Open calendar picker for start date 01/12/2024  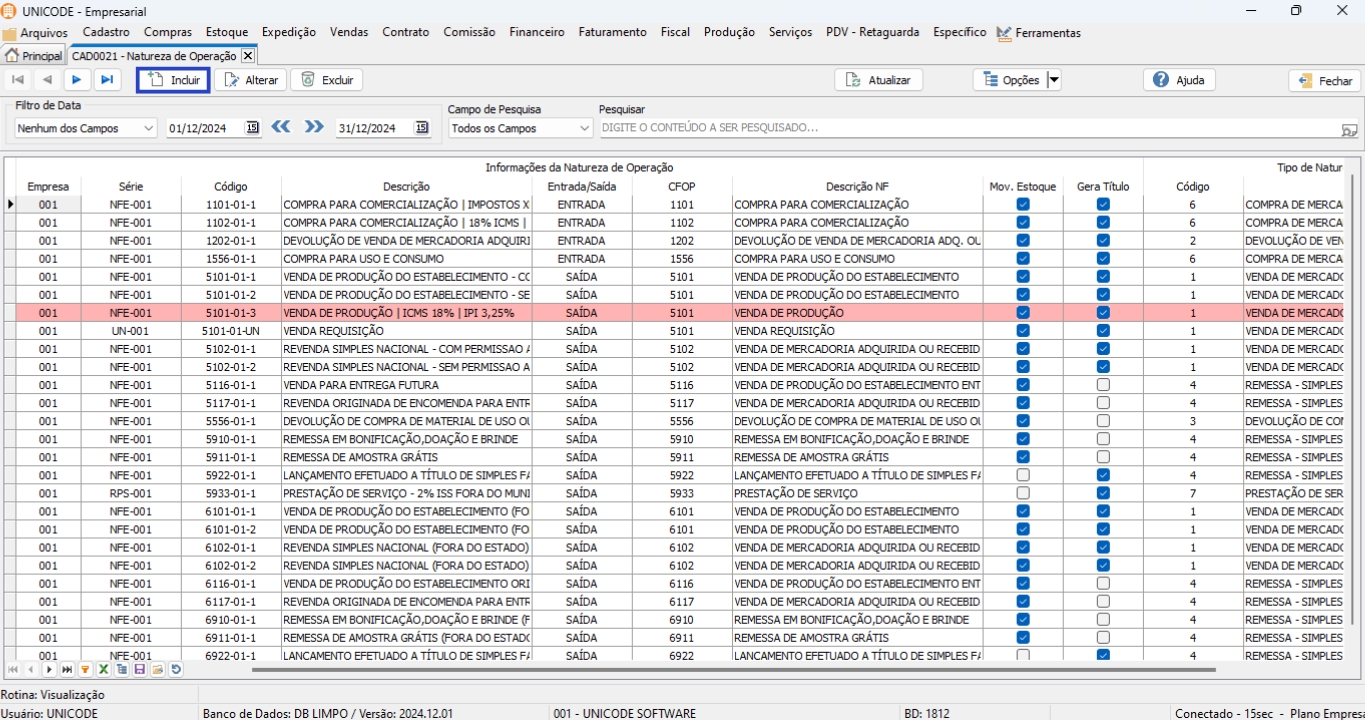click(x=252, y=128)
